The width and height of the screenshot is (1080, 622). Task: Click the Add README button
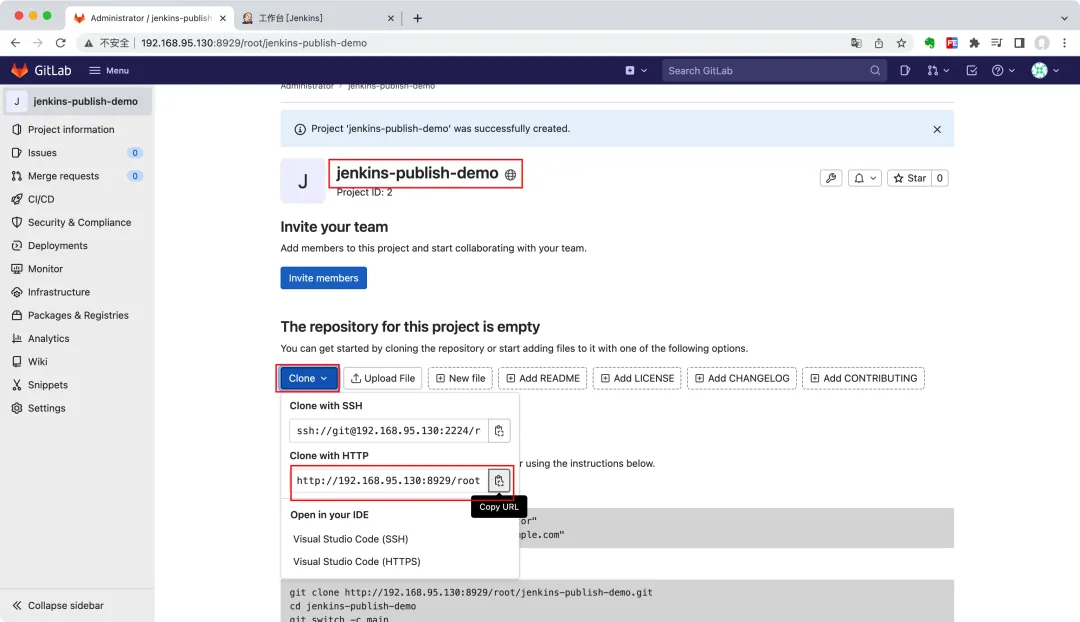(543, 378)
